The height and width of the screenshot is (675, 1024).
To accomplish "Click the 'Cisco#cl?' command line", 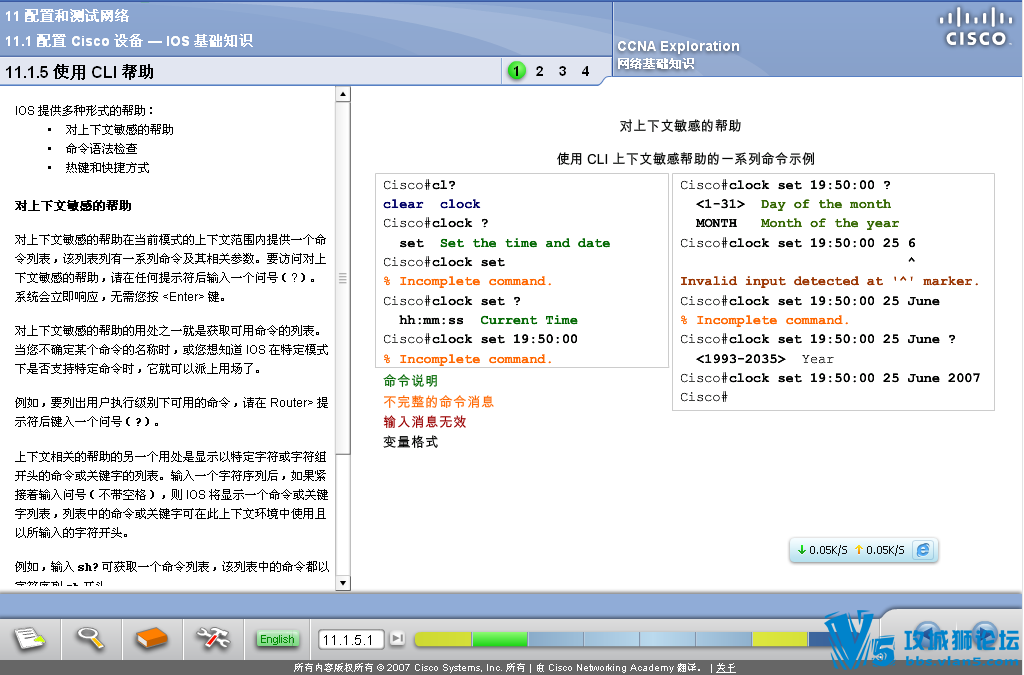I will coord(419,185).
